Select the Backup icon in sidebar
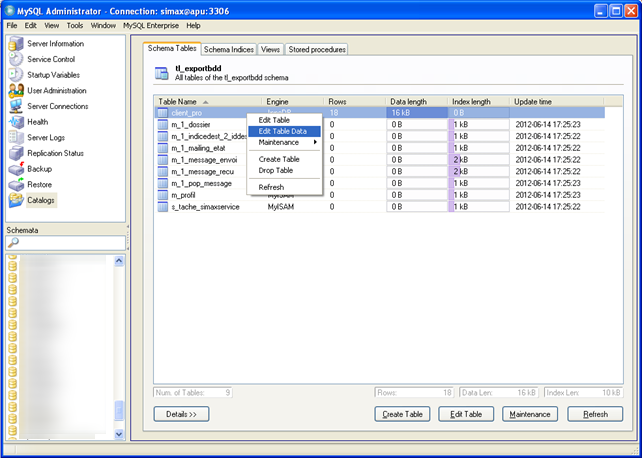 pyautogui.click(x=16, y=169)
